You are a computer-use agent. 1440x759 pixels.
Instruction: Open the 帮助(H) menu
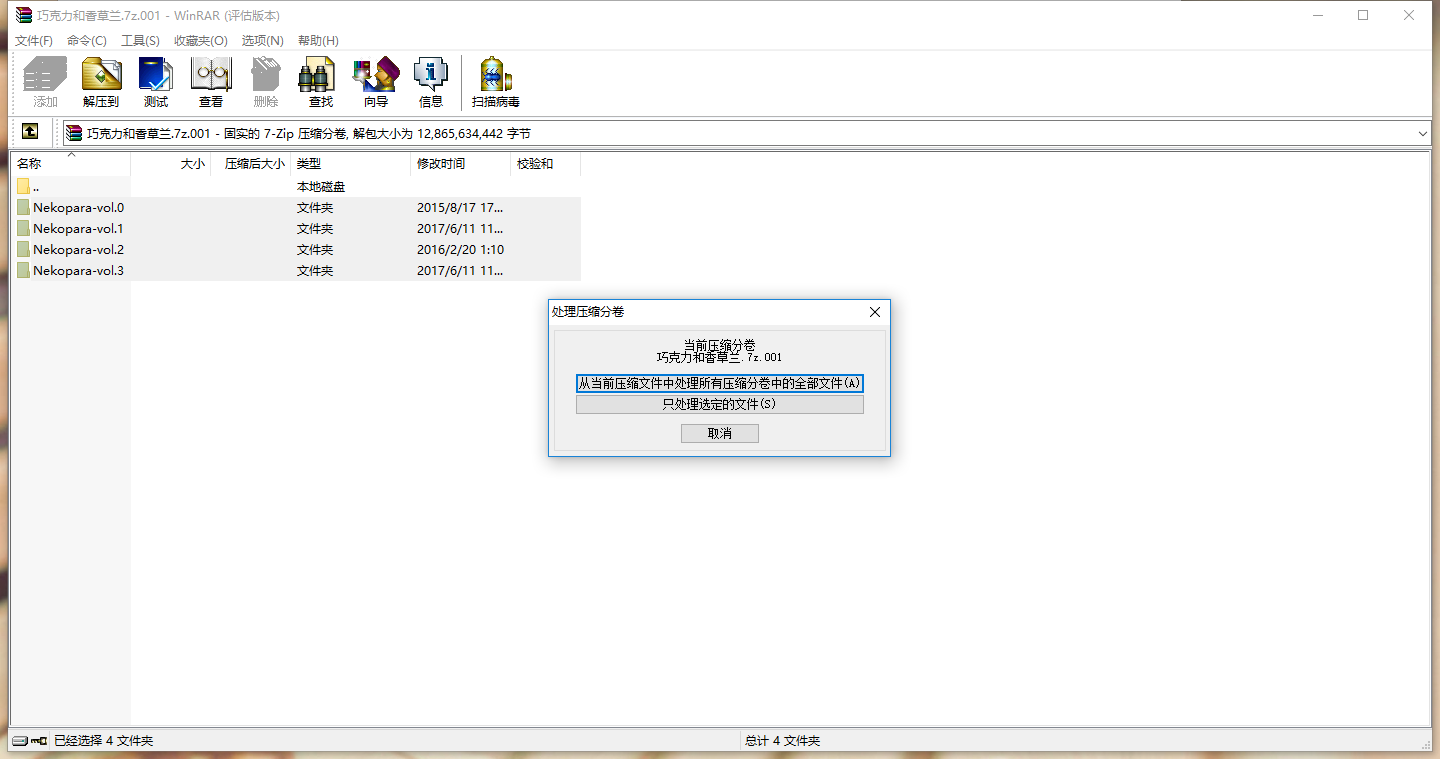coord(318,41)
